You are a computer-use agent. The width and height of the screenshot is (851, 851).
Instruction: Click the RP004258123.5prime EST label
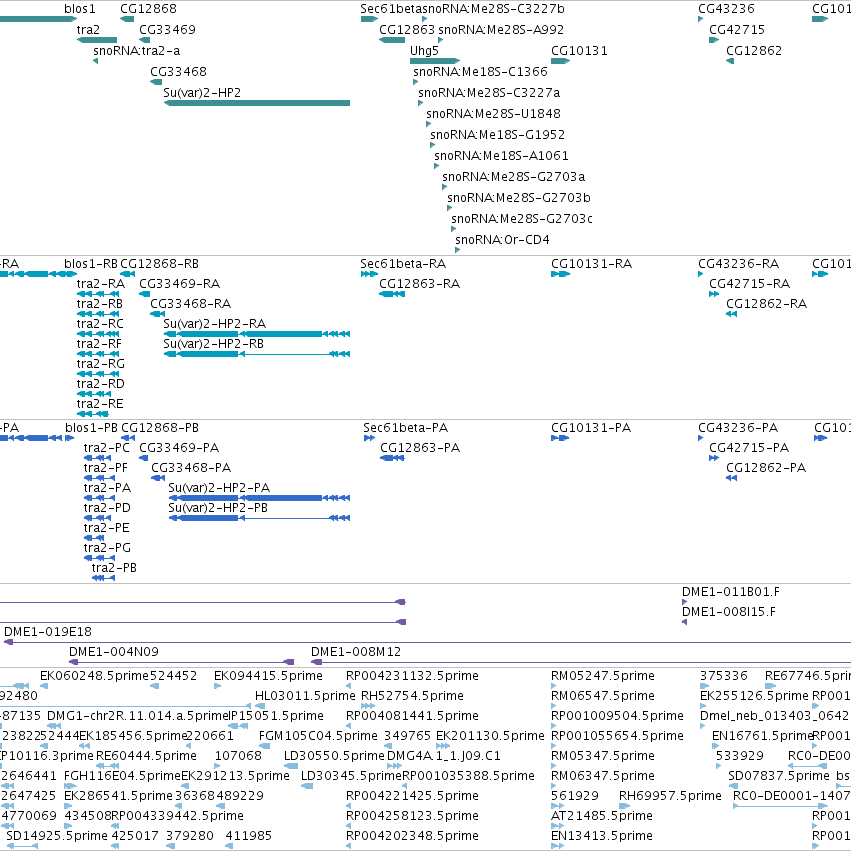pos(412,816)
